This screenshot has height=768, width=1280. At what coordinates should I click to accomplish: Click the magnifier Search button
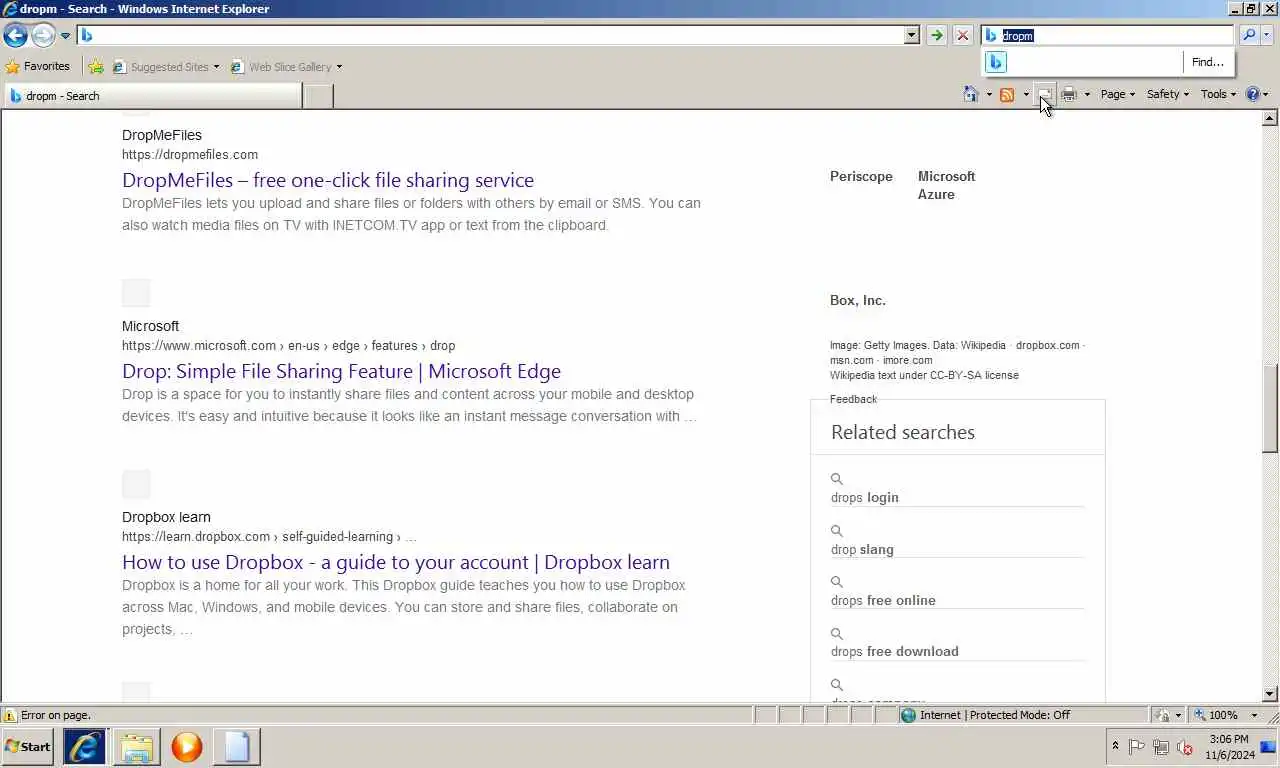(1249, 35)
